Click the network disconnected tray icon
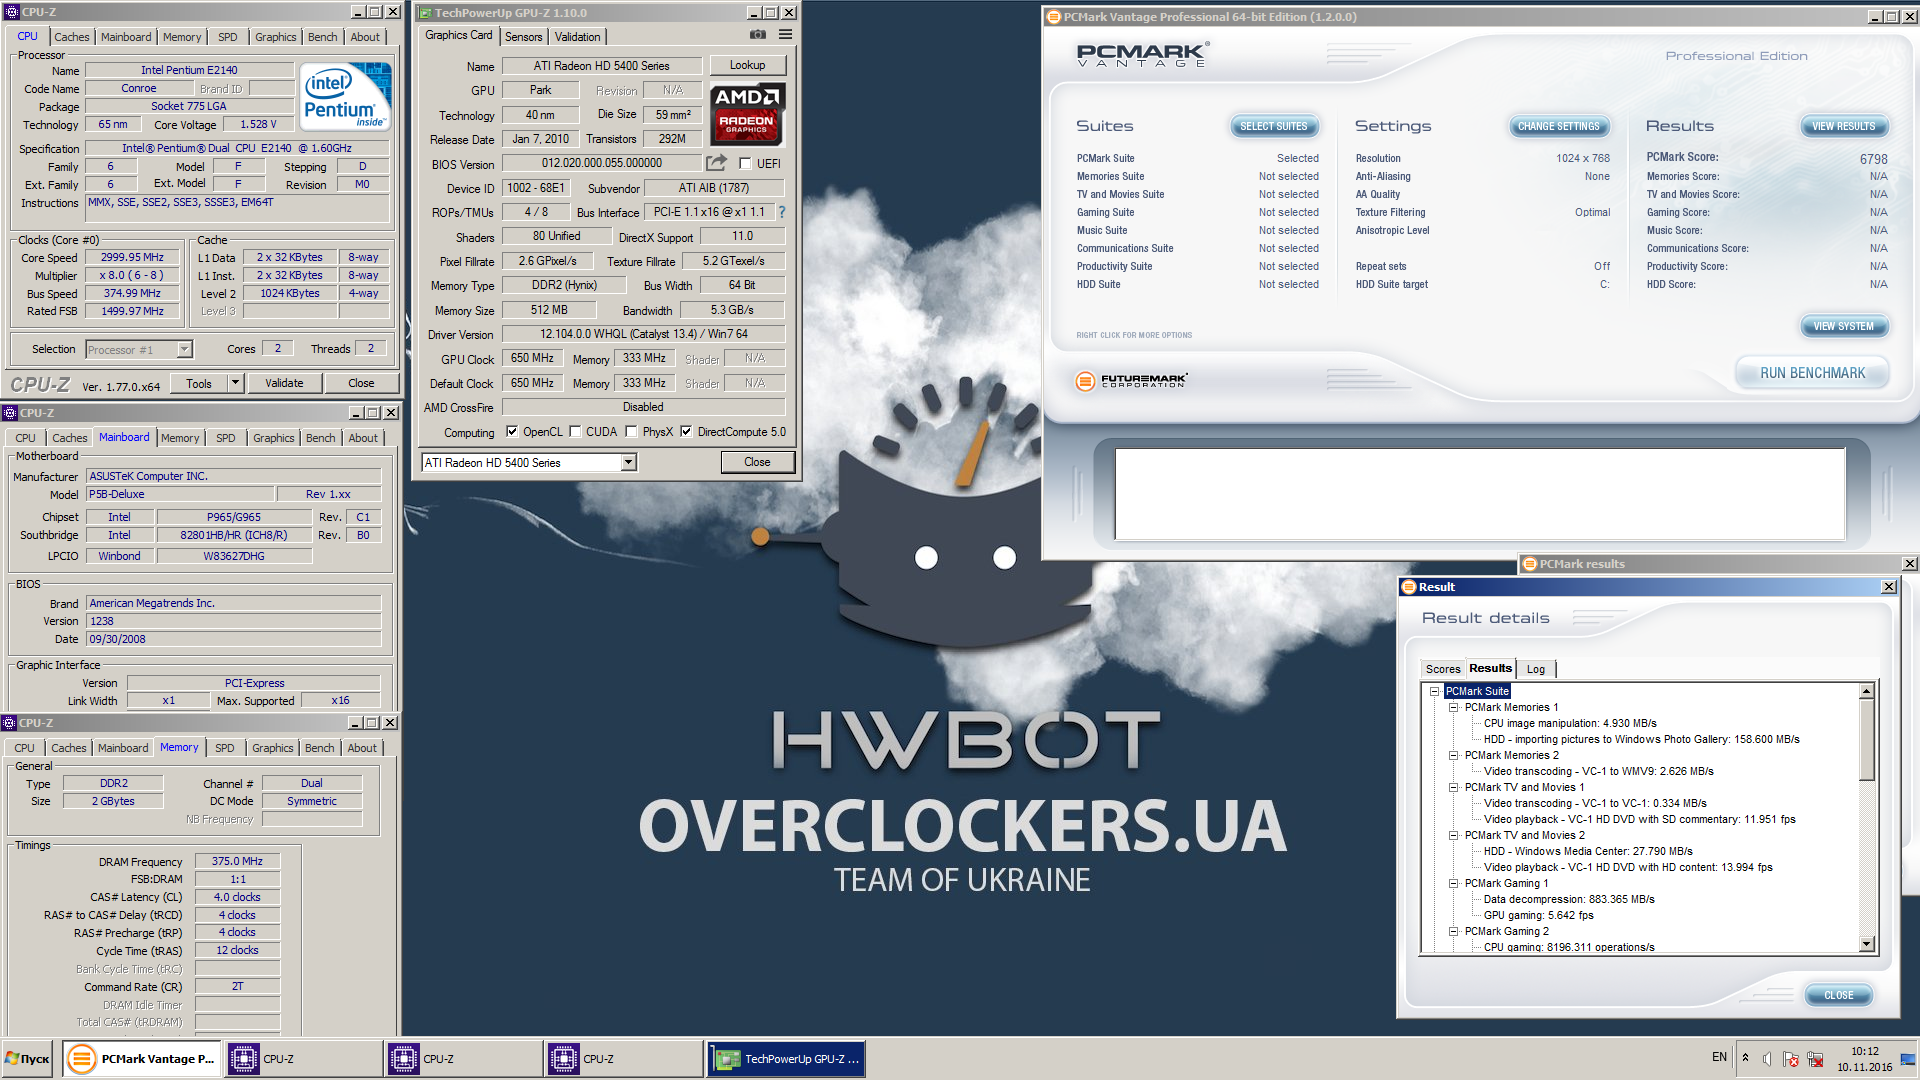 click(x=1815, y=1059)
